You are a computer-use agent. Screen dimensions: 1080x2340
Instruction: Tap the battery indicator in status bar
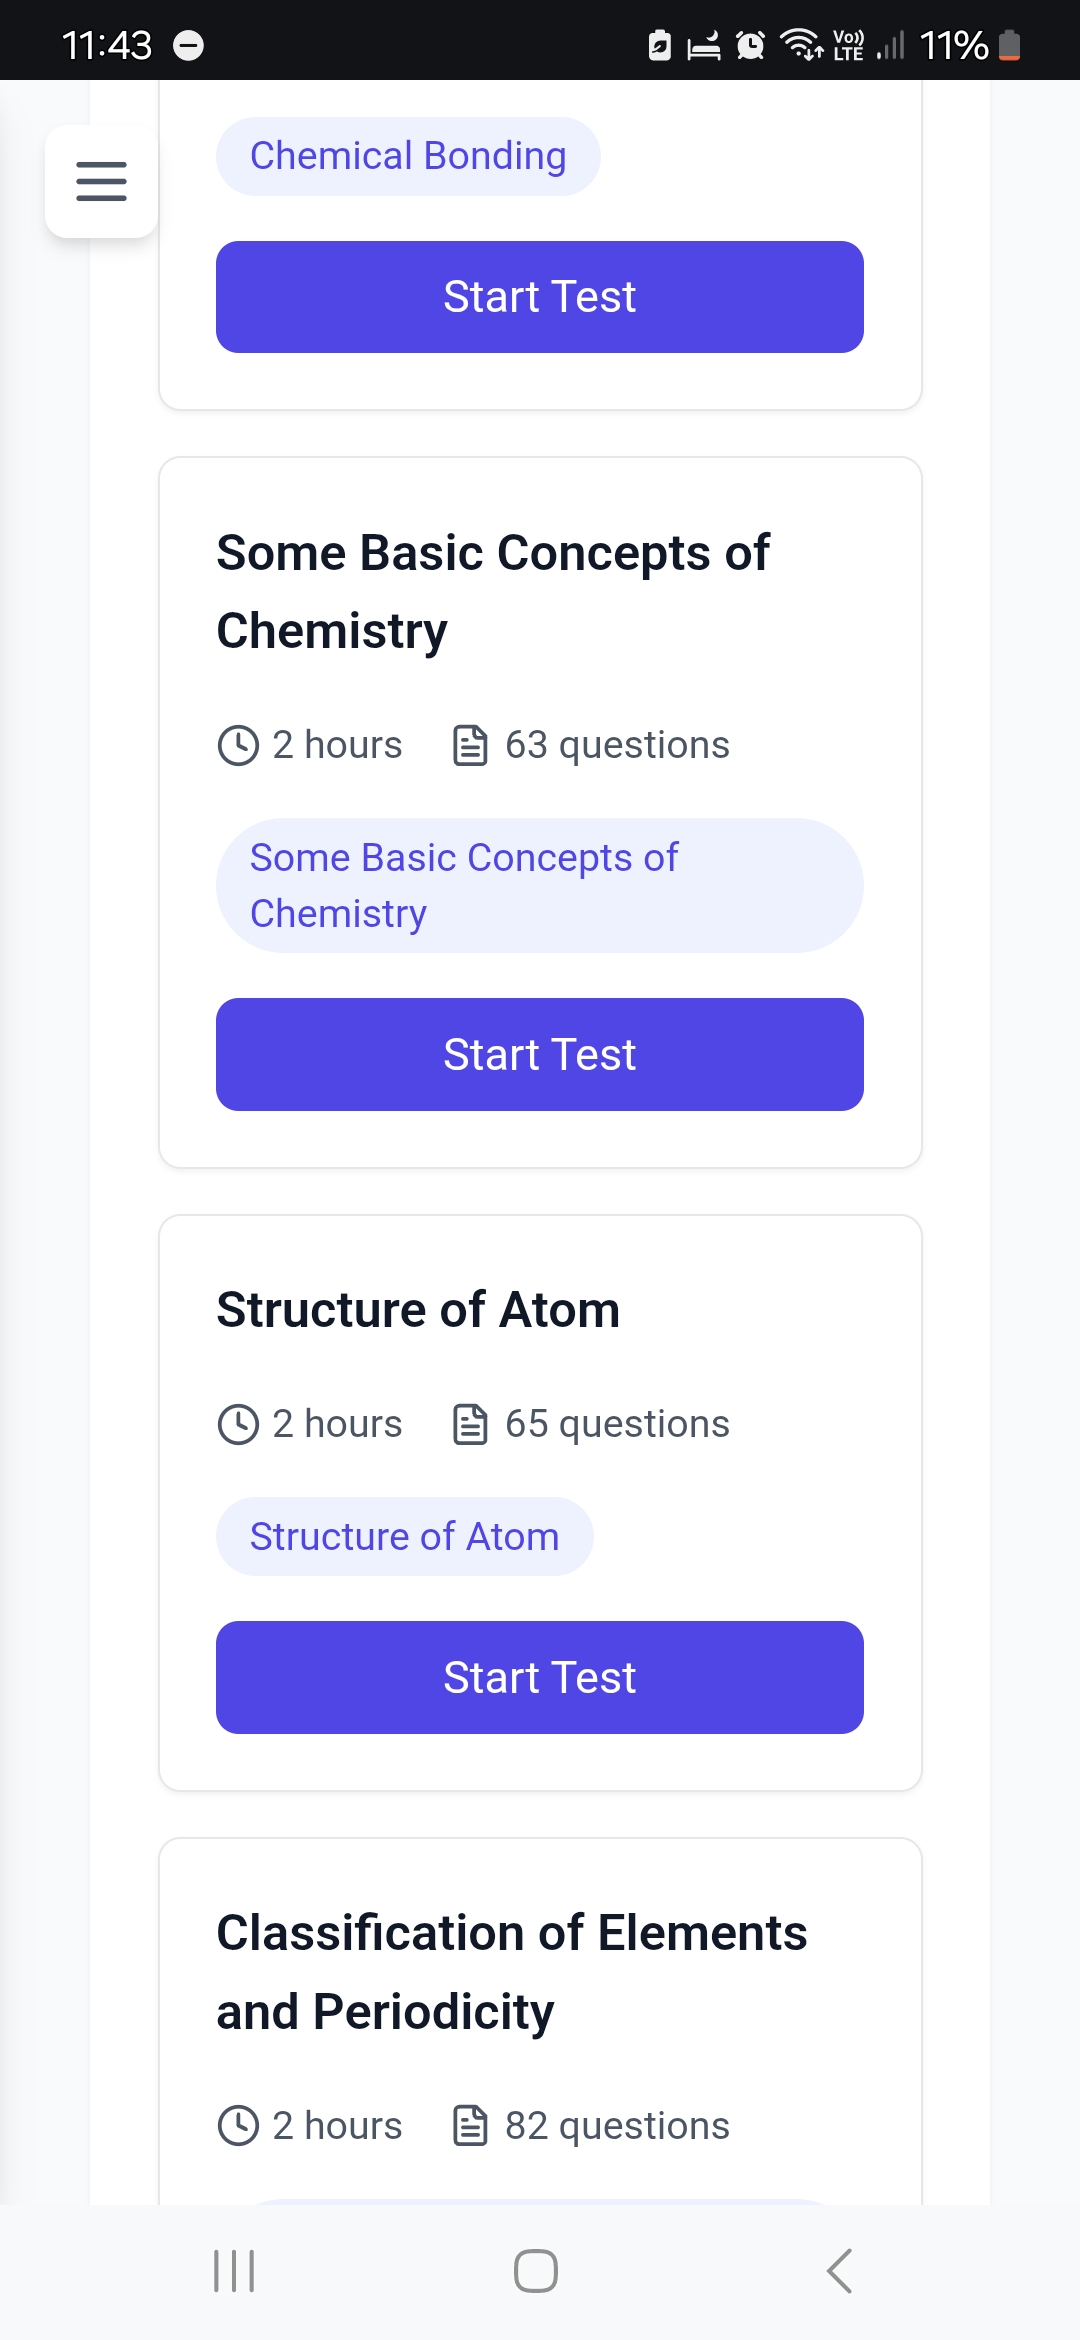pyautogui.click(x=1010, y=45)
